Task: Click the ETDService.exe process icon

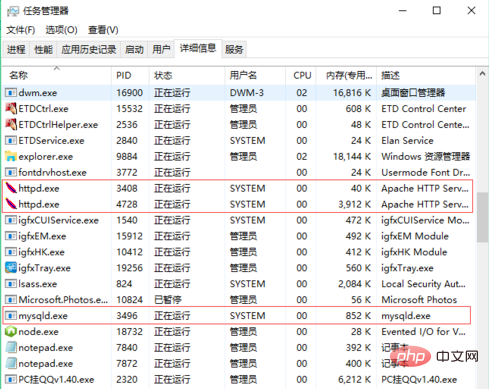Action: coord(11,141)
